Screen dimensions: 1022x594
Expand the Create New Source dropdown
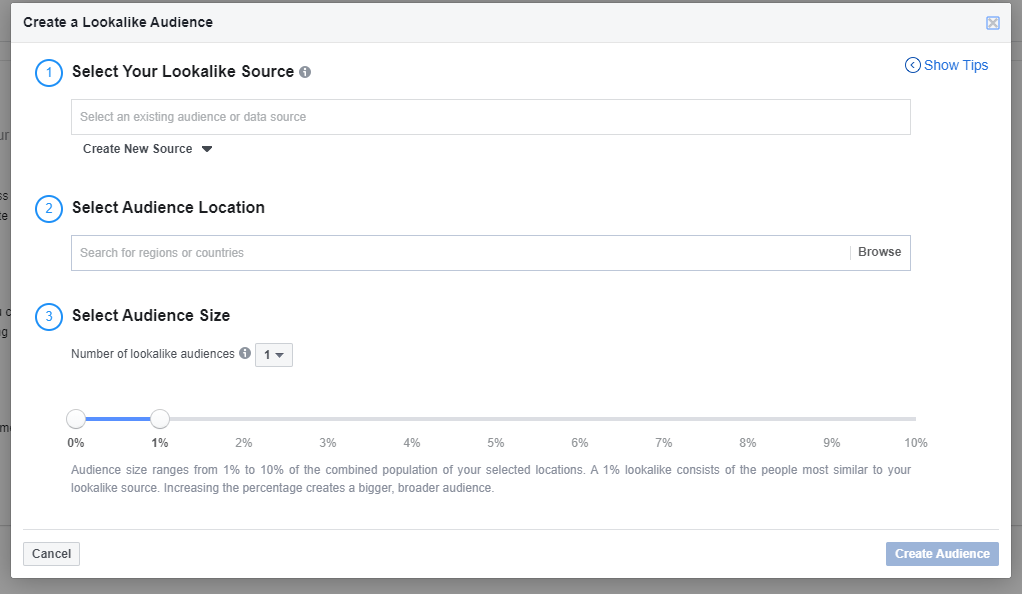click(x=147, y=149)
